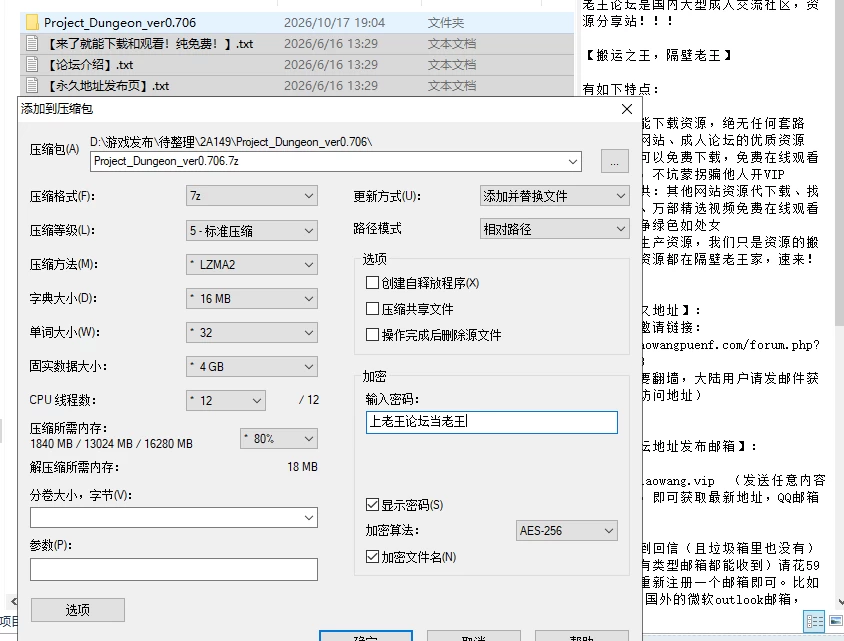
Task: Select file 【来了就能下载和观看!纯免费!】.txt
Action: pos(297,44)
